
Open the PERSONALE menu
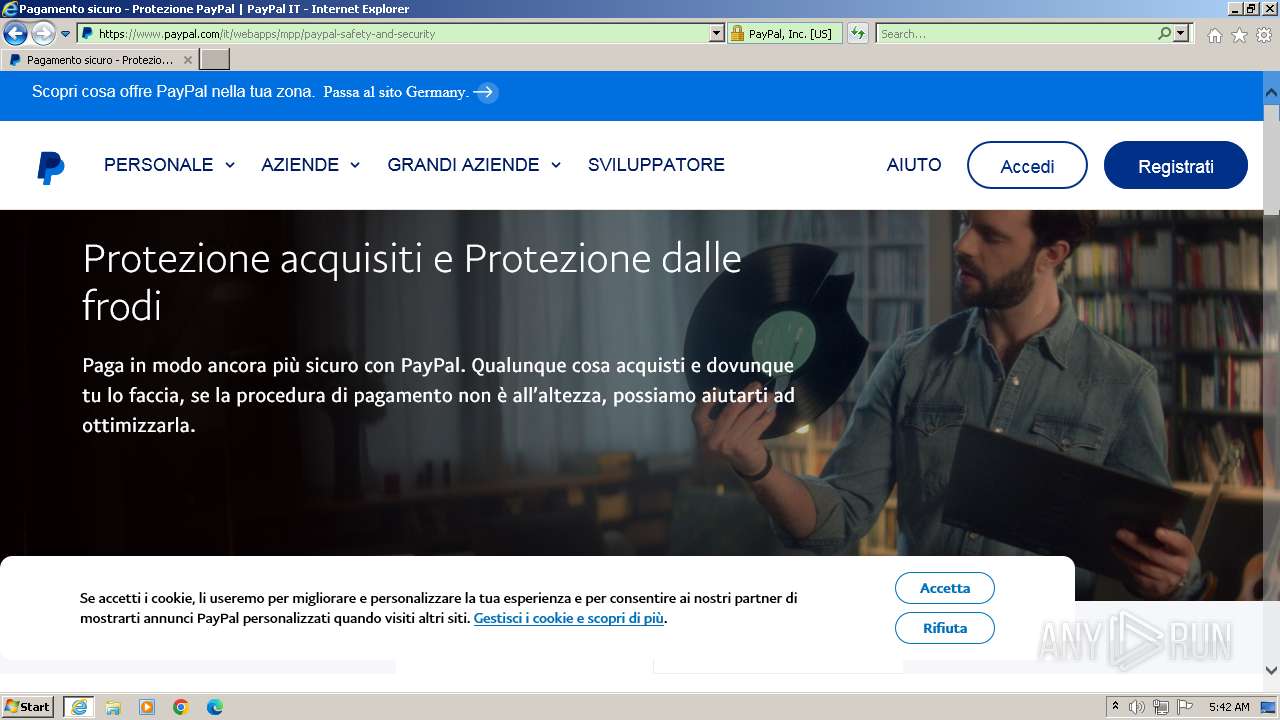158,165
